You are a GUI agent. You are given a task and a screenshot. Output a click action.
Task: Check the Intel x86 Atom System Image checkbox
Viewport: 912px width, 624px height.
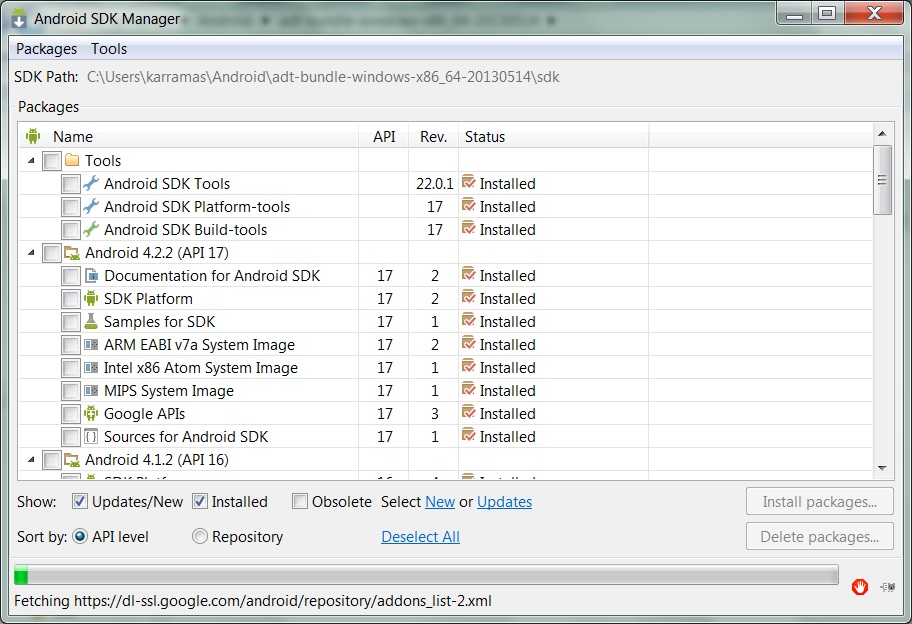point(70,368)
